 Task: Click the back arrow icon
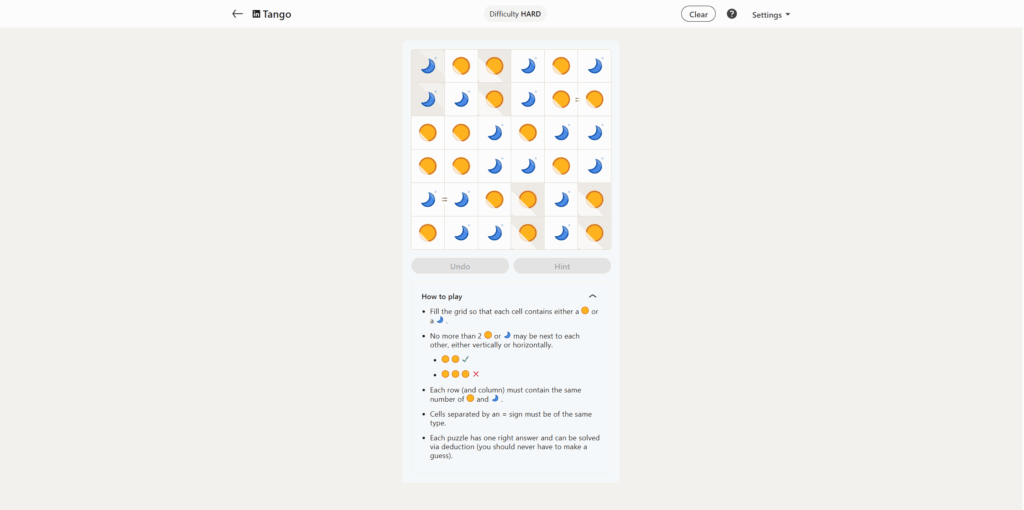click(x=237, y=14)
